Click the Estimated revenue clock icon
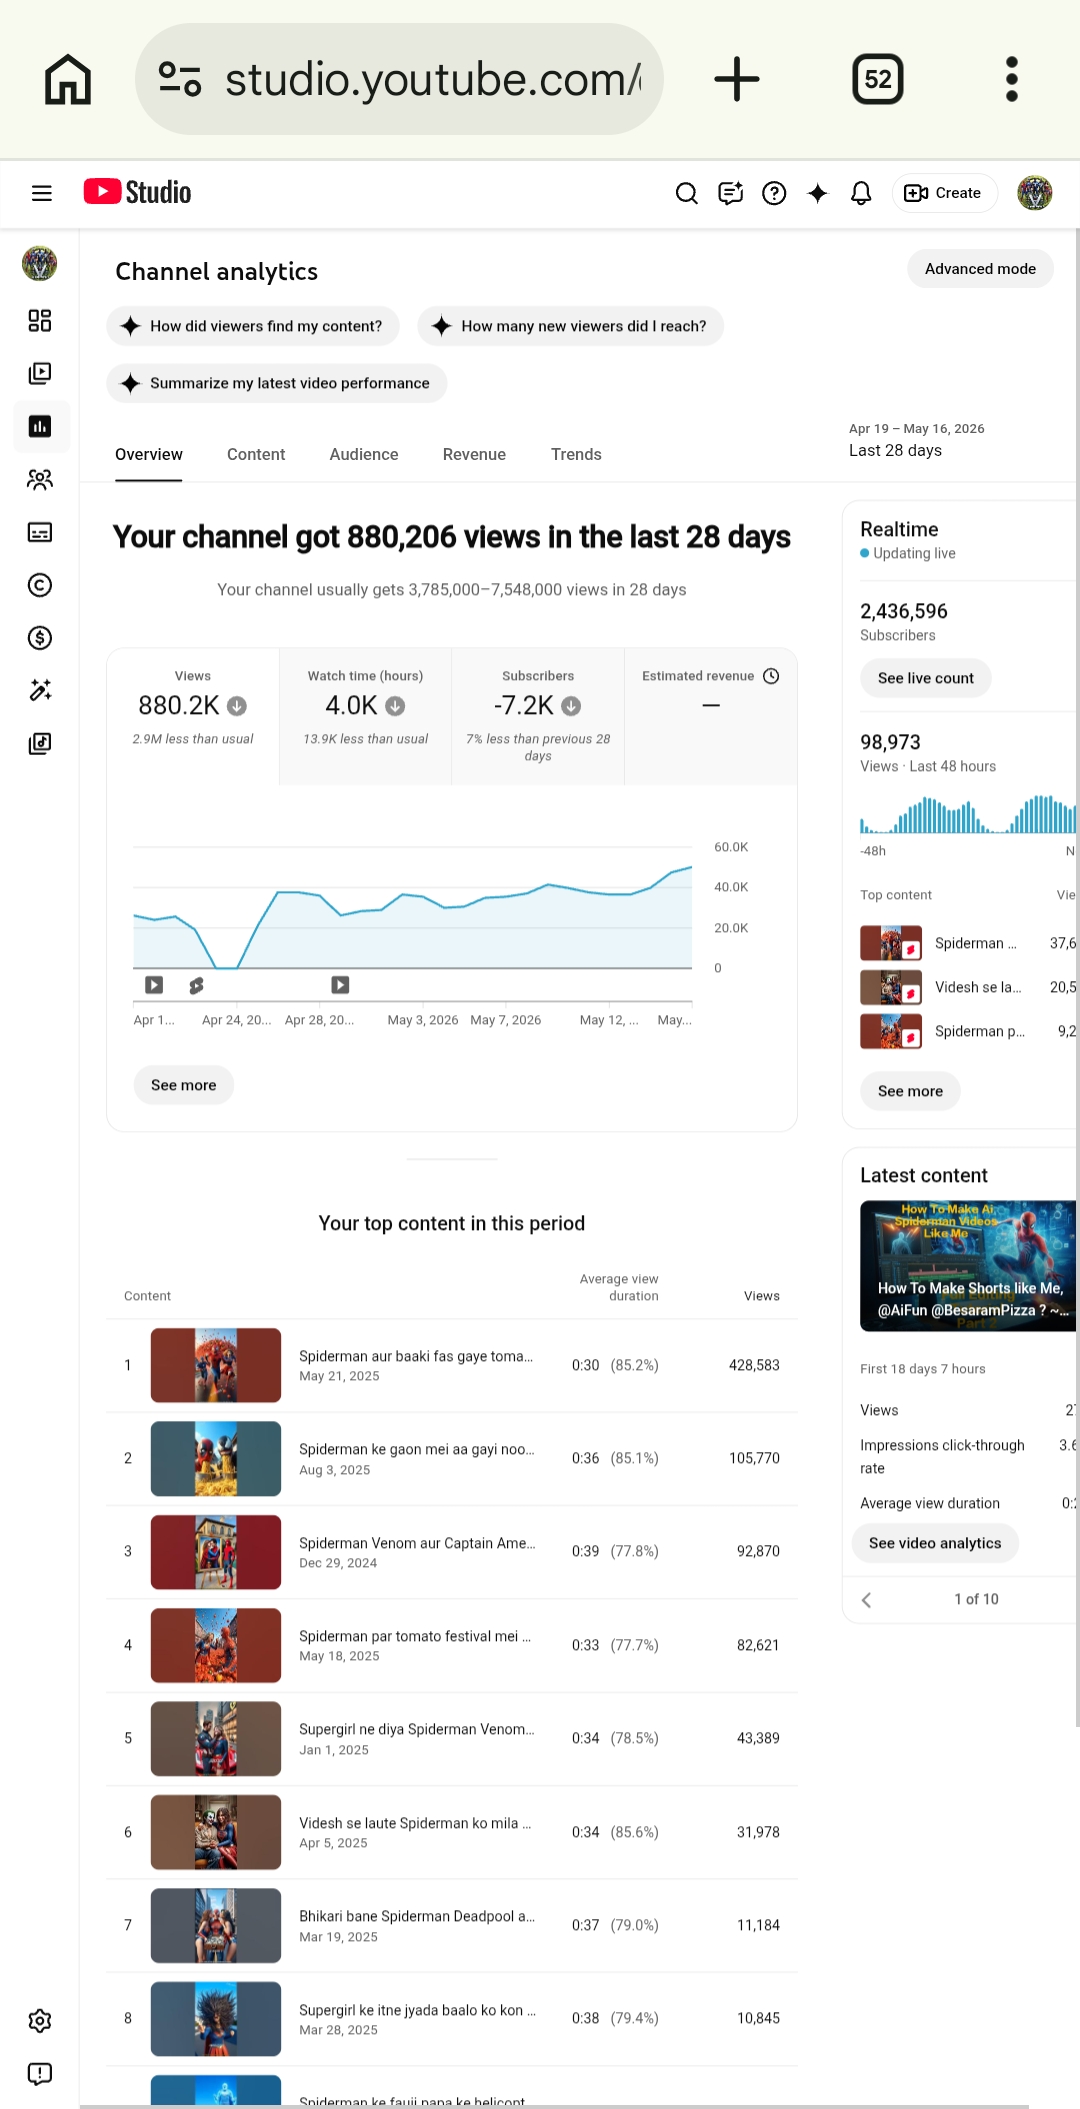 (x=771, y=676)
